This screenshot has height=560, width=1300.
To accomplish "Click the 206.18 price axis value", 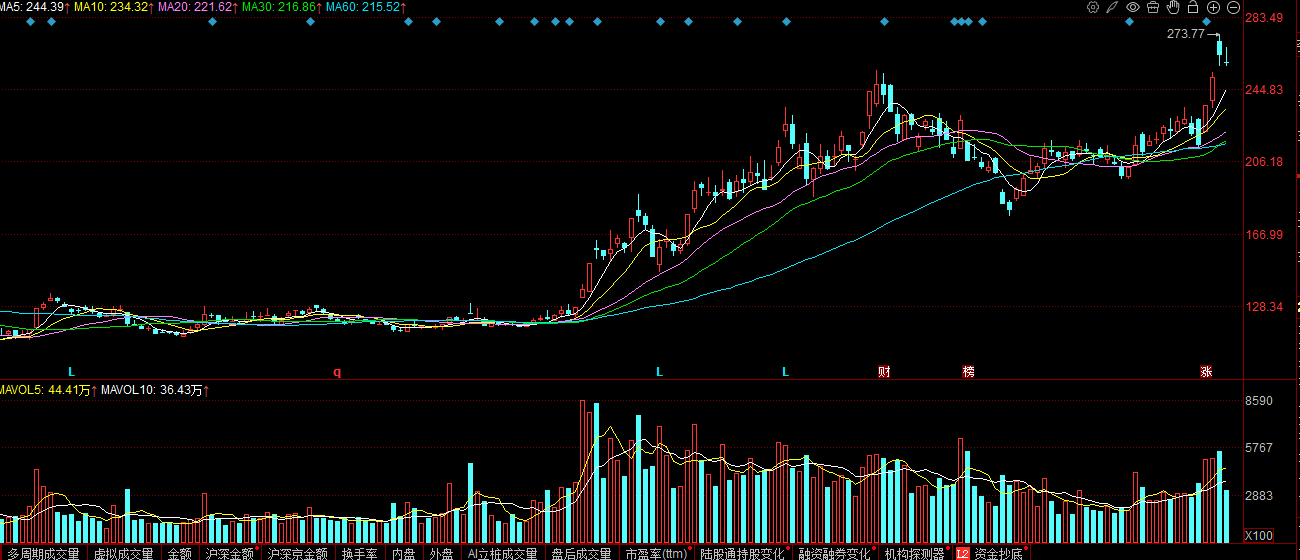I will 1264,162.
